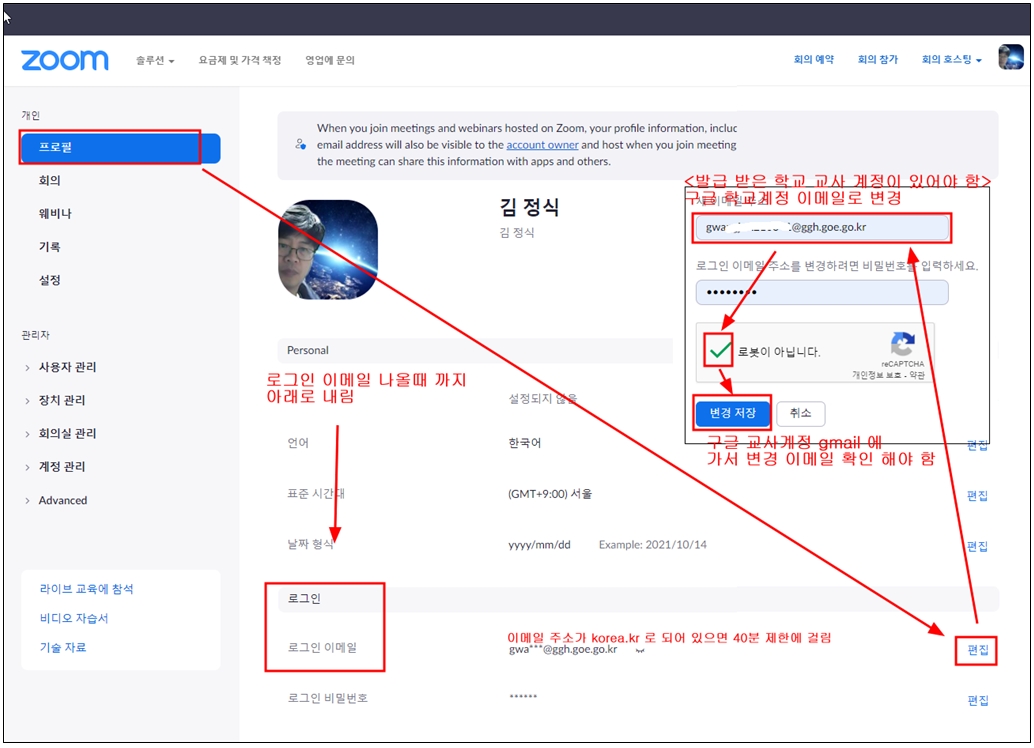Open the profile avatar in top bar
The width and height of the screenshot is (1034, 748).
pos(1011,57)
